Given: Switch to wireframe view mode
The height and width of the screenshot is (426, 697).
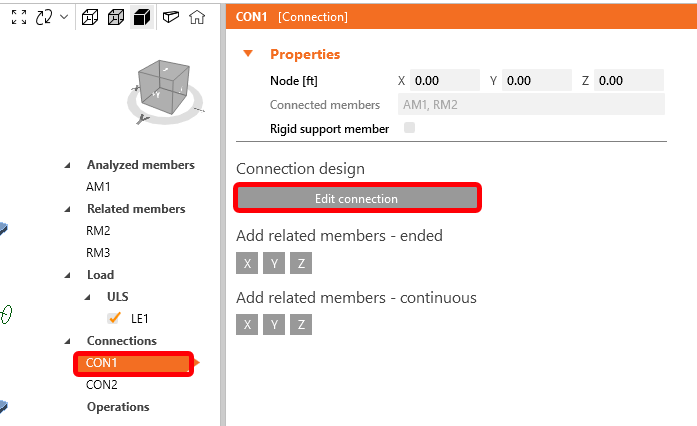Looking at the screenshot, I should pos(89,17).
